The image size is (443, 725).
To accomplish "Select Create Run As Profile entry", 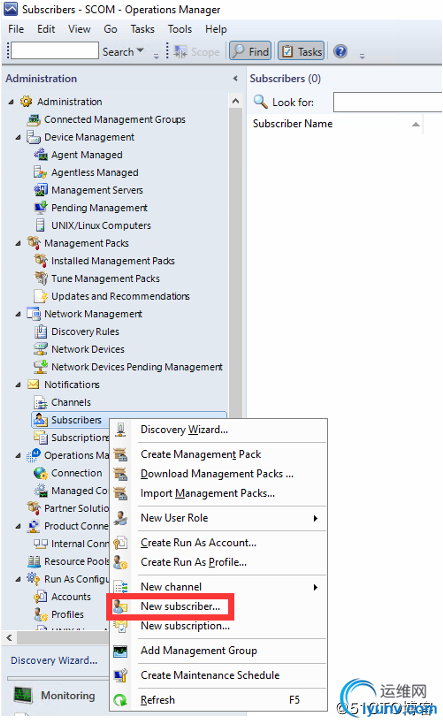I will (x=218, y=562).
